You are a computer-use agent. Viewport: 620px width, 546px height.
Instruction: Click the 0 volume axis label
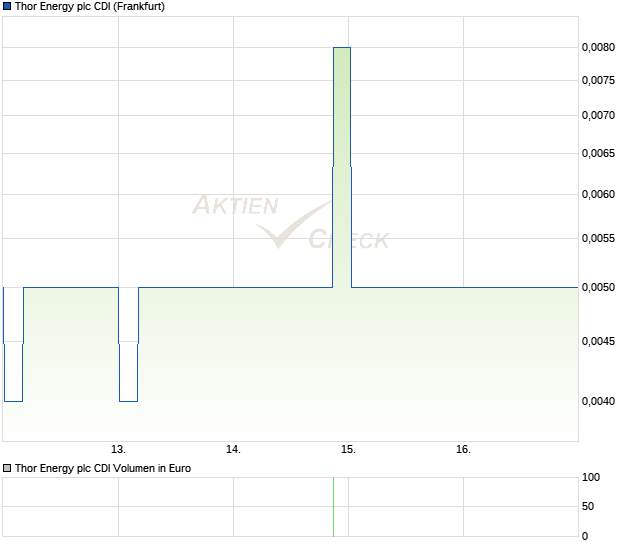(x=585, y=537)
